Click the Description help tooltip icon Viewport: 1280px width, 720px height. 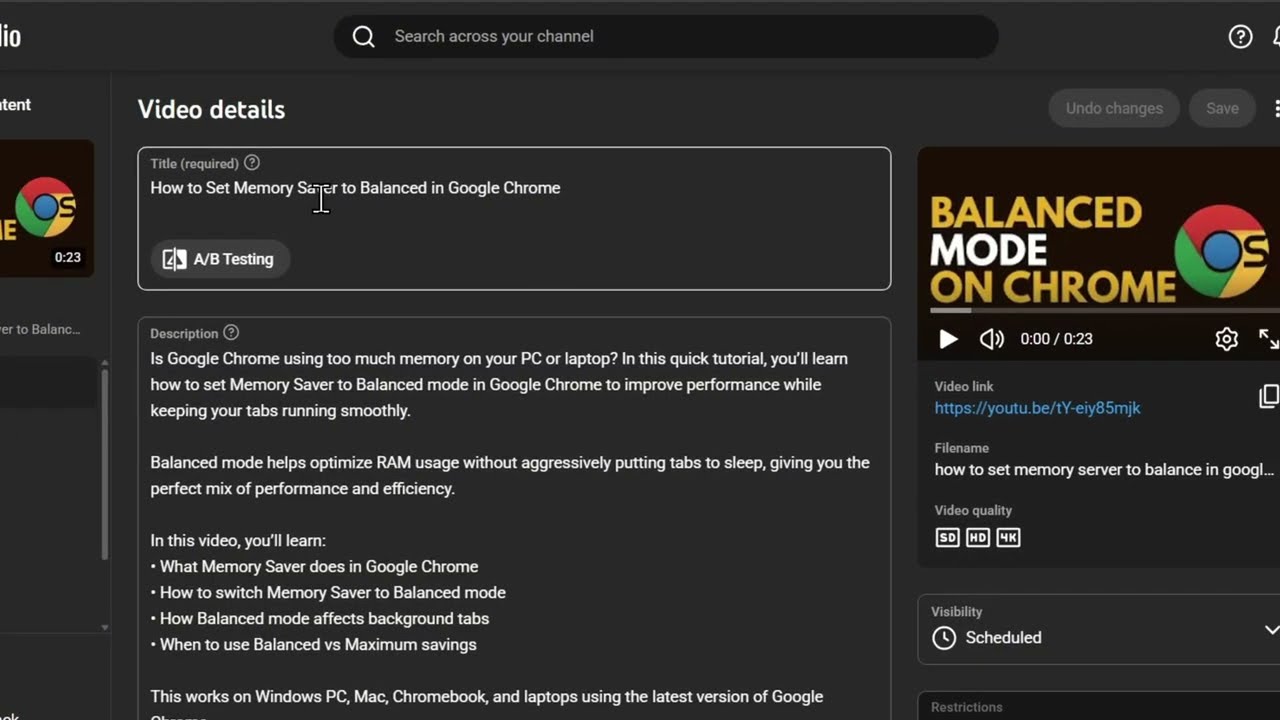point(231,333)
